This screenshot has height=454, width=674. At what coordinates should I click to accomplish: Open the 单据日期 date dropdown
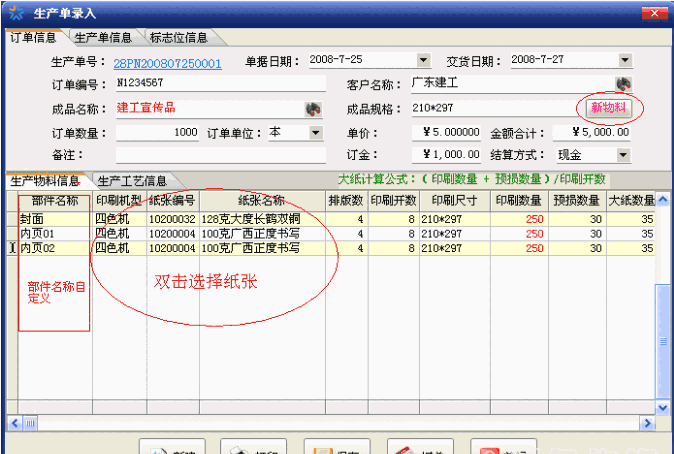pyautogui.click(x=423, y=60)
